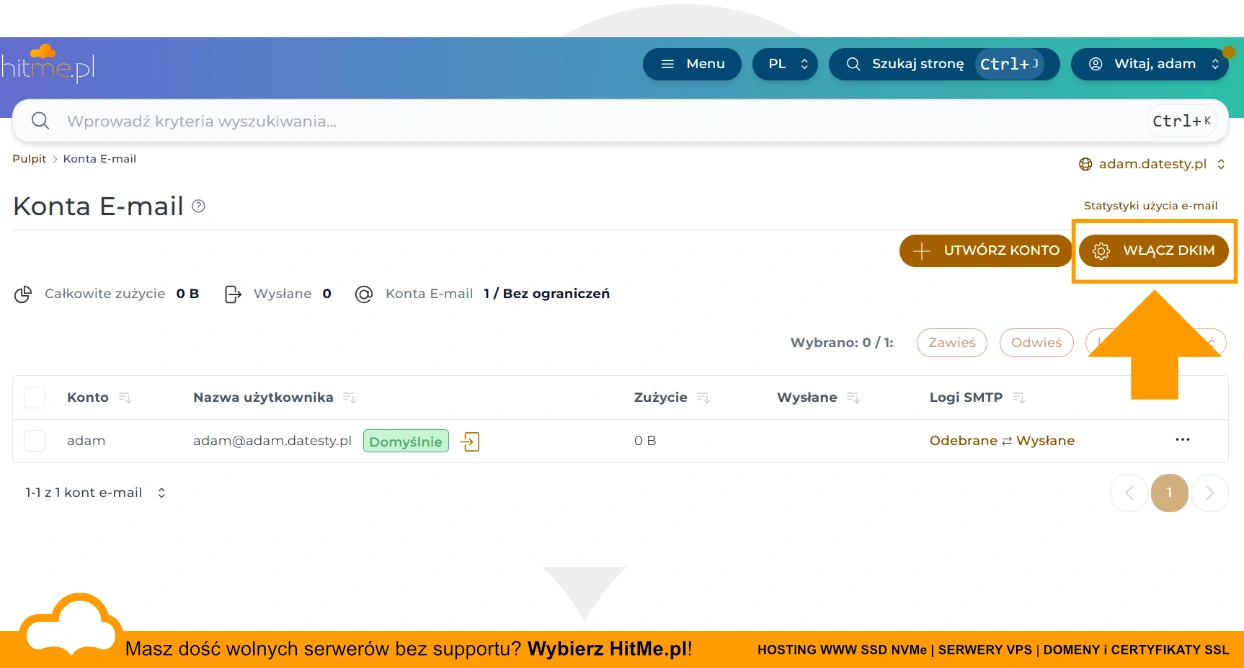Select page 1 in pagination
Viewport: 1244px width, 668px height.
click(x=1169, y=493)
